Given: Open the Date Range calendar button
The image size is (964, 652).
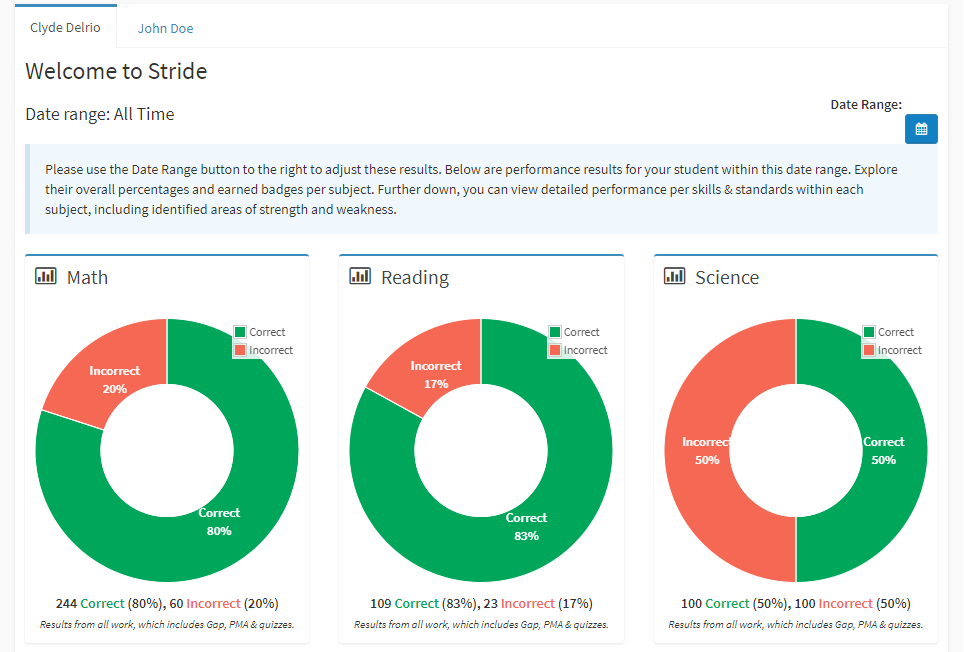Looking at the screenshot, I should click(920, 129).
